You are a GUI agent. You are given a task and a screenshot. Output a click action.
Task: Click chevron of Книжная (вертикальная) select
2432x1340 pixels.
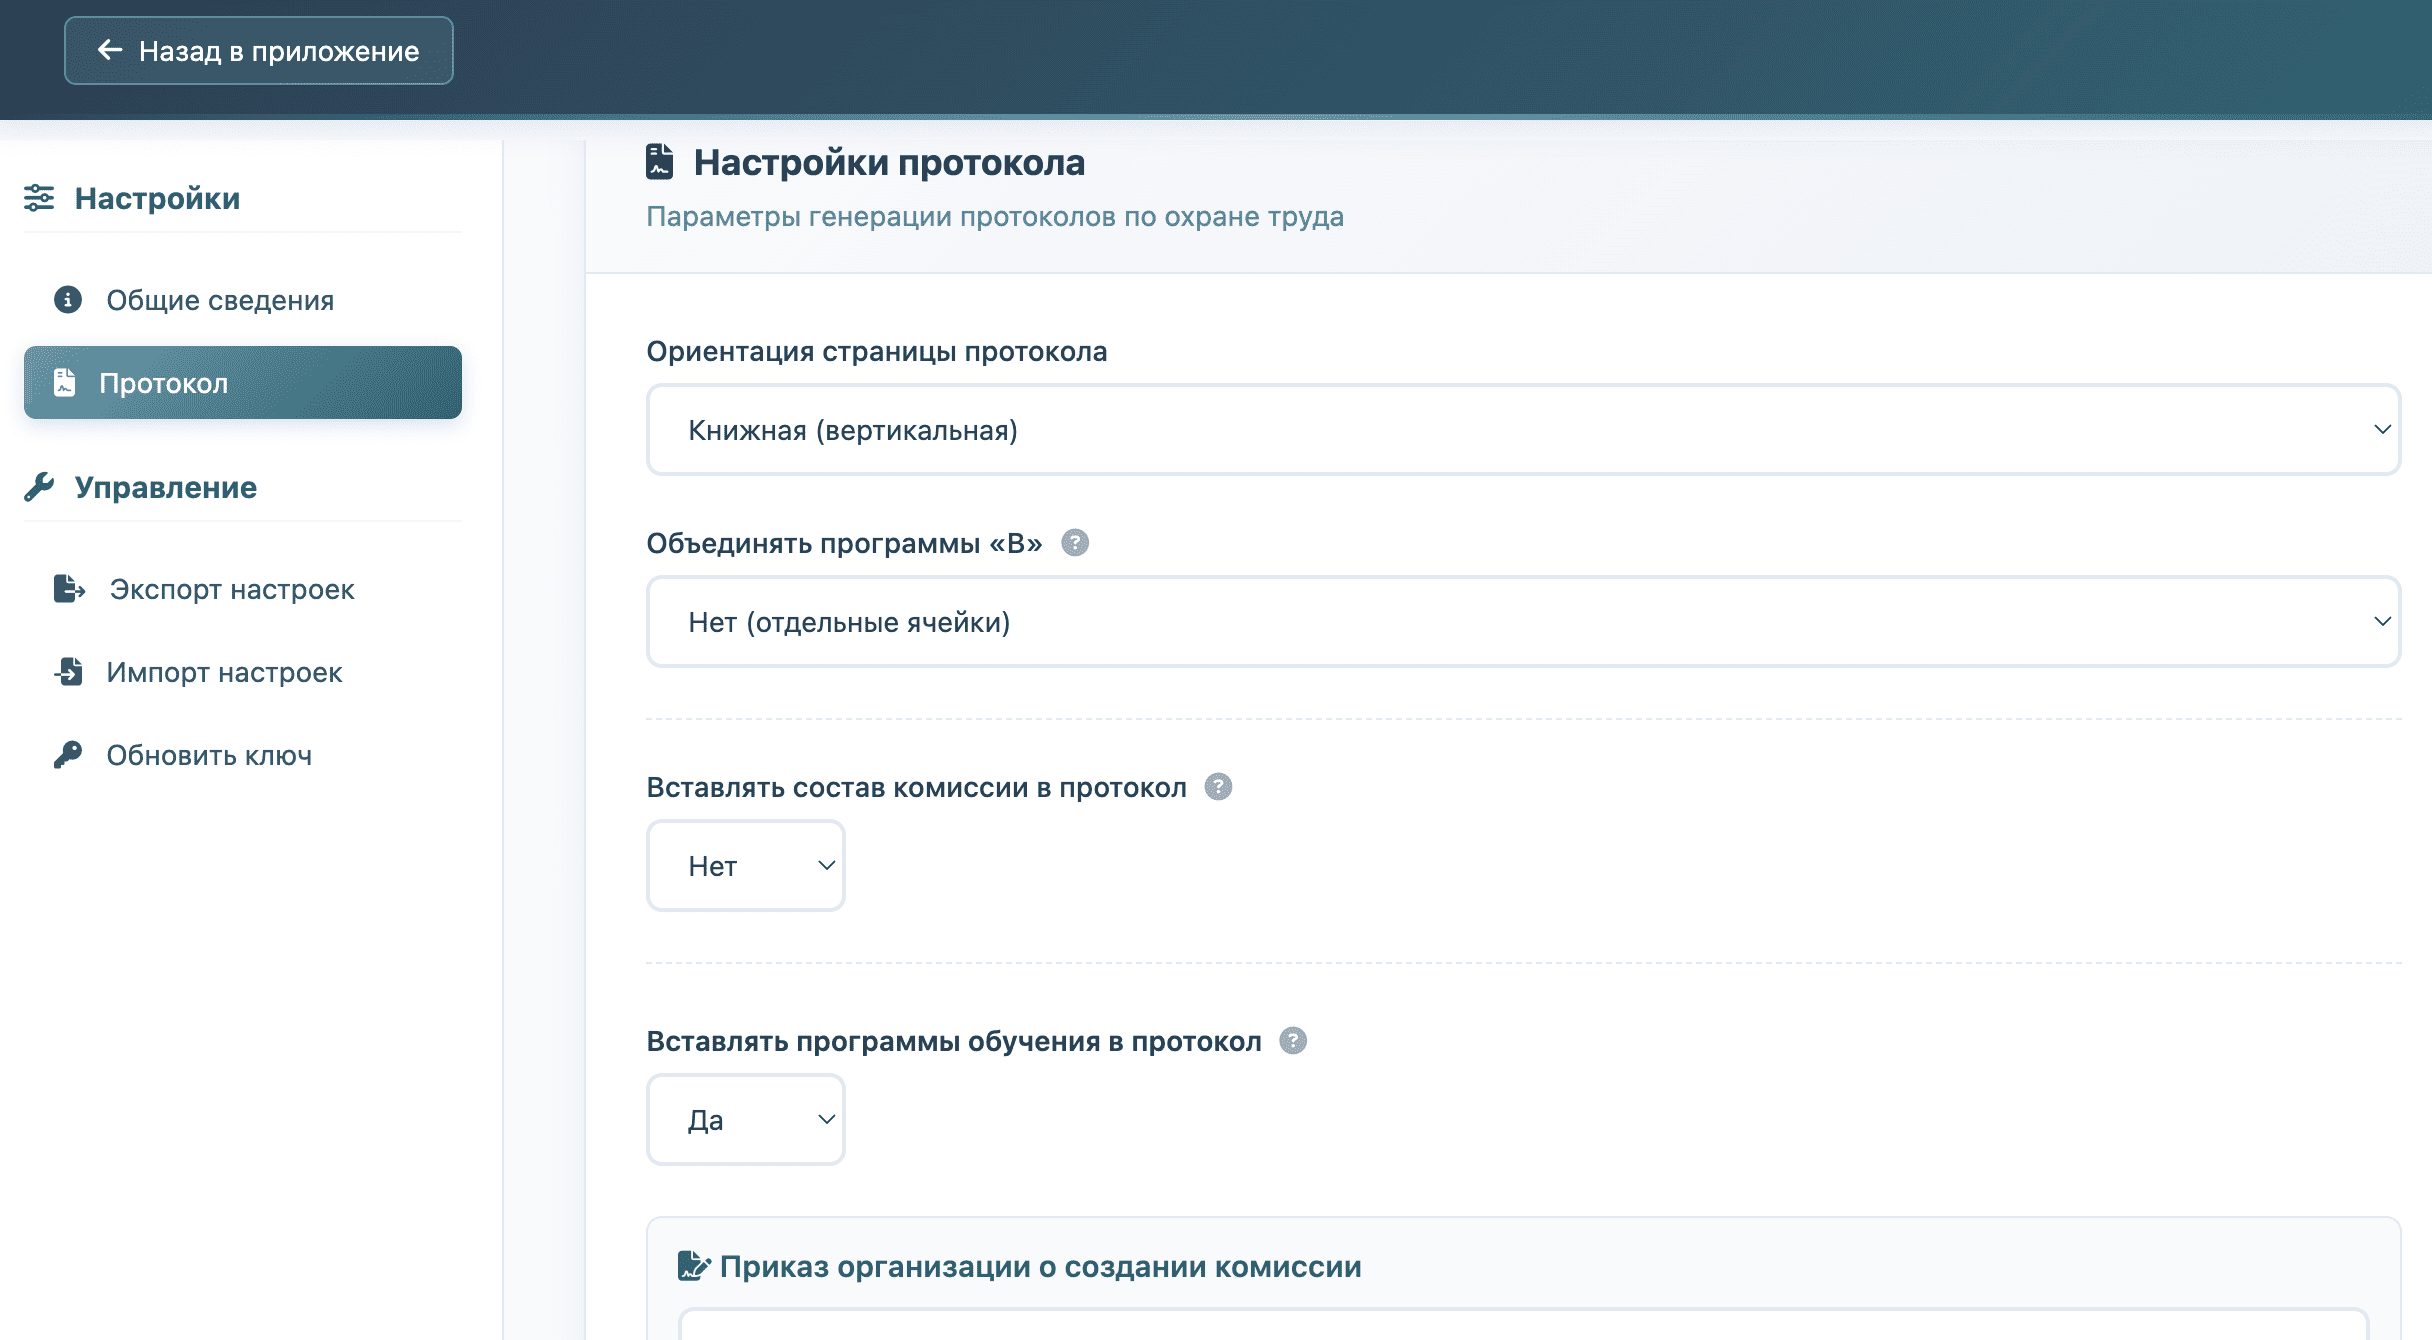point(2382,430)
